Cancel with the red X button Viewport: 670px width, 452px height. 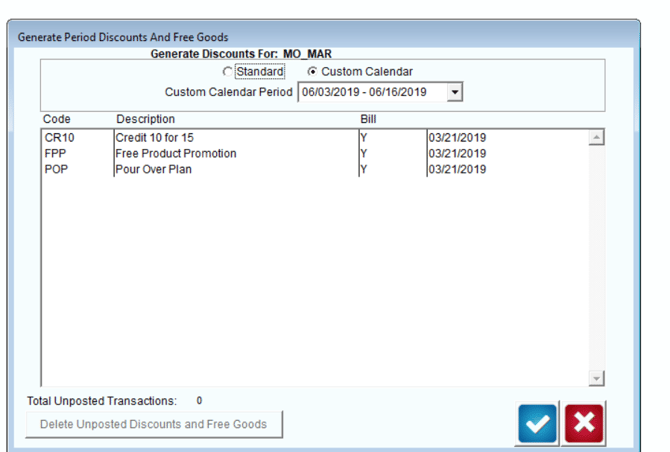[584, 423]
